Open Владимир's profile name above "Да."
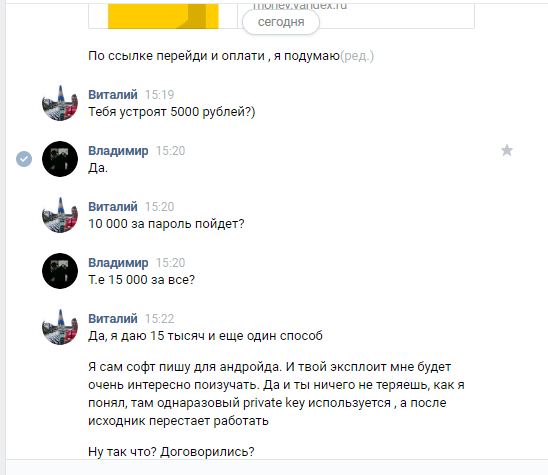The width and height of the screenshot is (548, 475). point(118,151)
